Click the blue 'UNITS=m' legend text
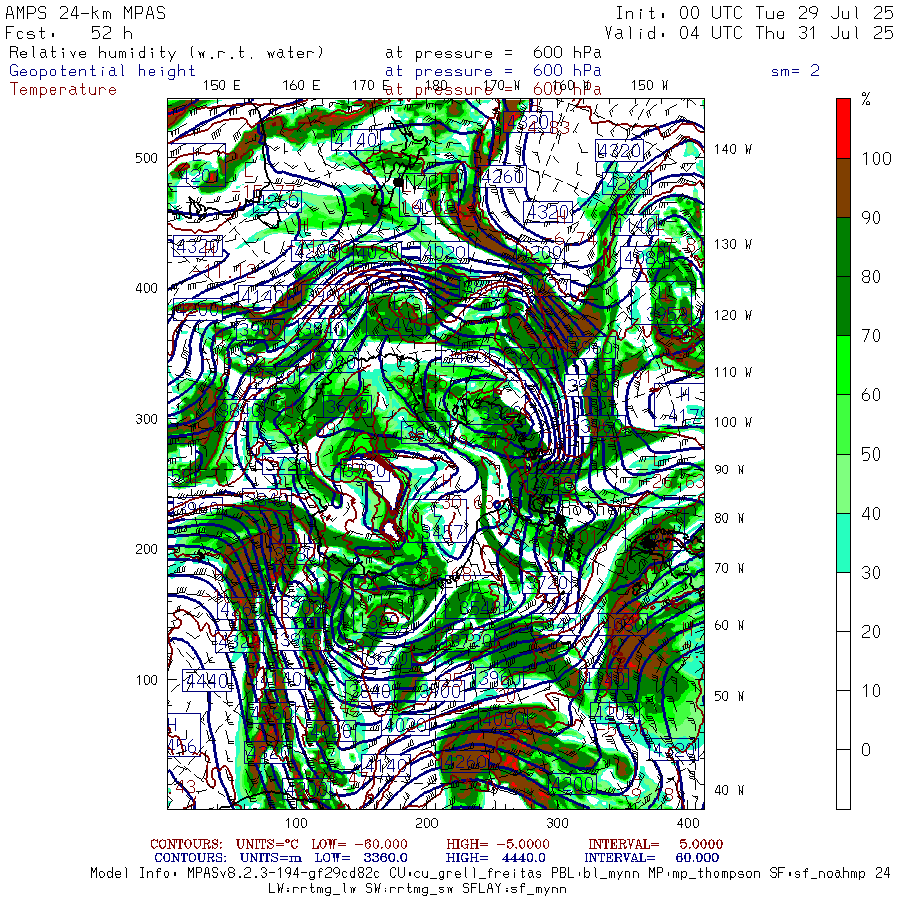 (x=270, y=858)
